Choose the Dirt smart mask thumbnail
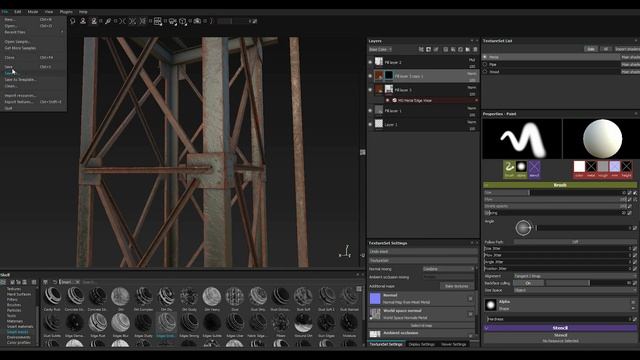The height and width of the screenshot is (360, 640). (x=120, y=298)
